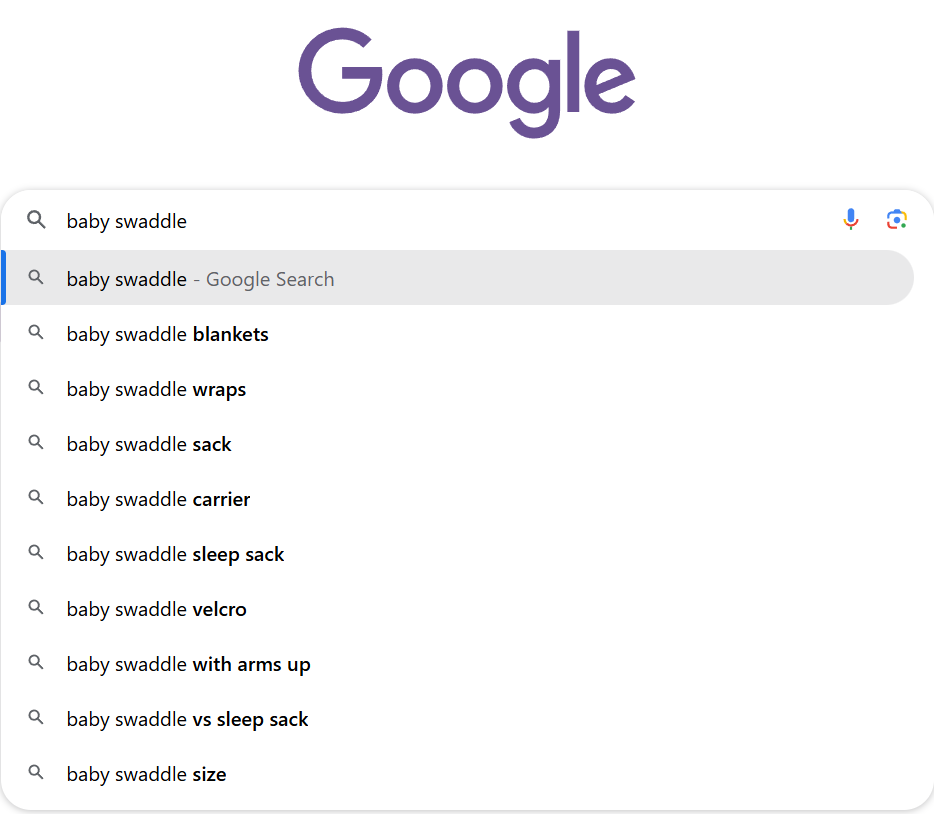This screenshot has height=814, width=934.
Task: Select the 'baby swaddle vs sleep sack' suggestion
Action: coord(187,719)
